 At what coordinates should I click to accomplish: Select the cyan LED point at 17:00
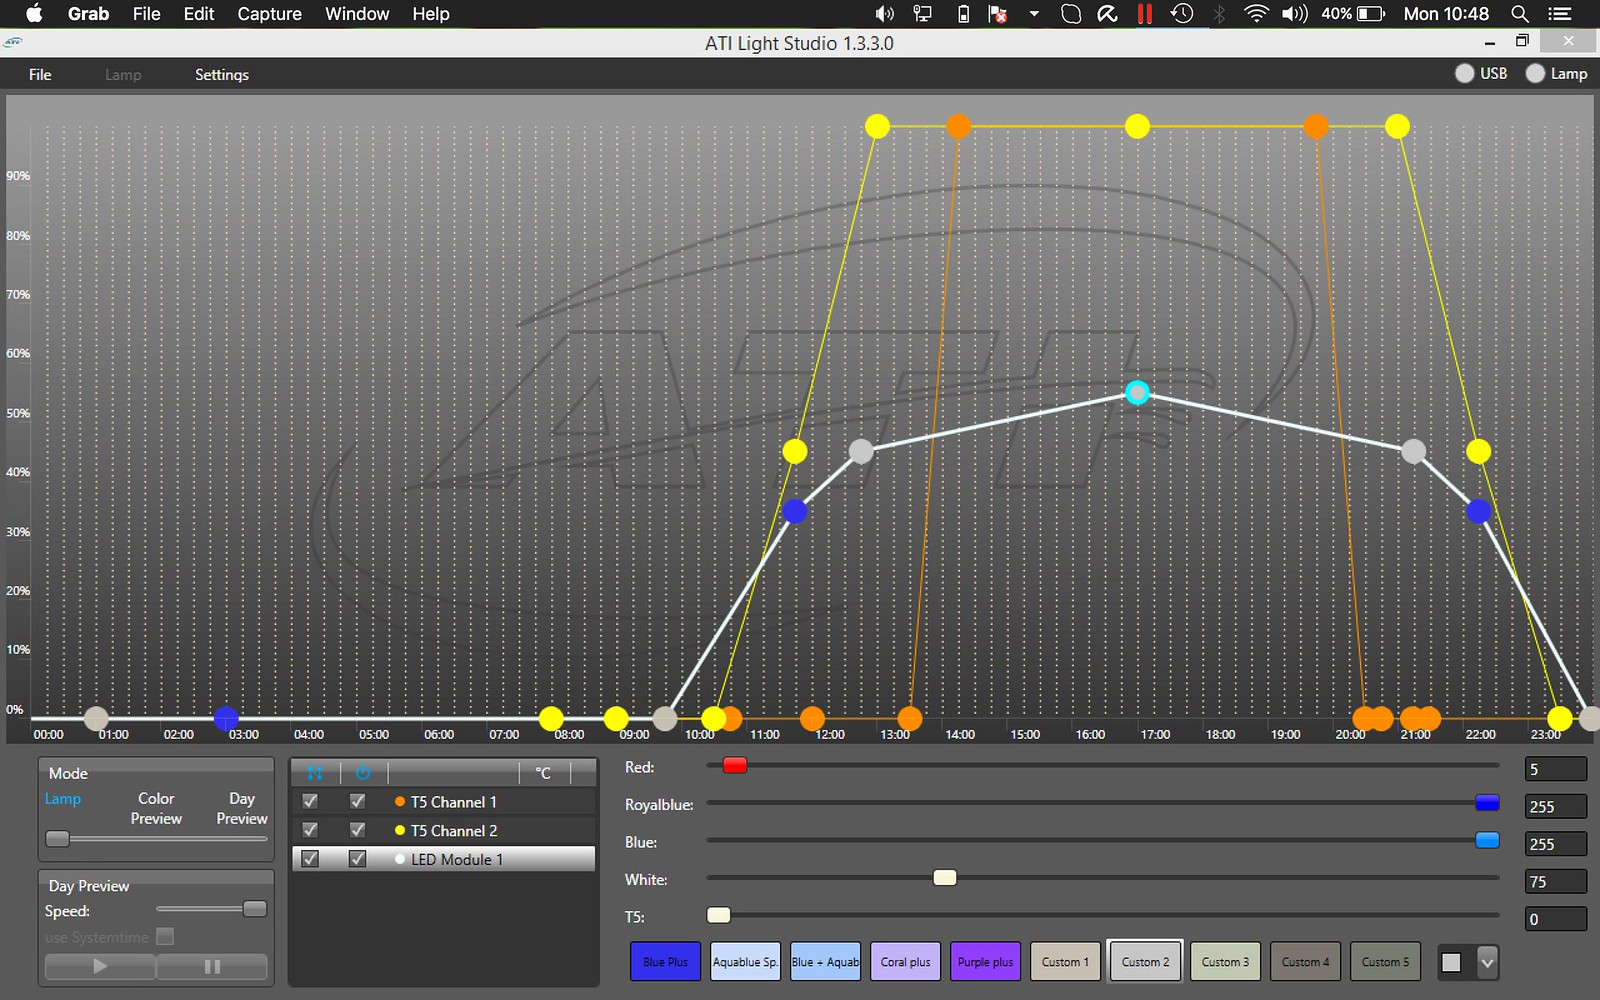(x=1137, y=392)
